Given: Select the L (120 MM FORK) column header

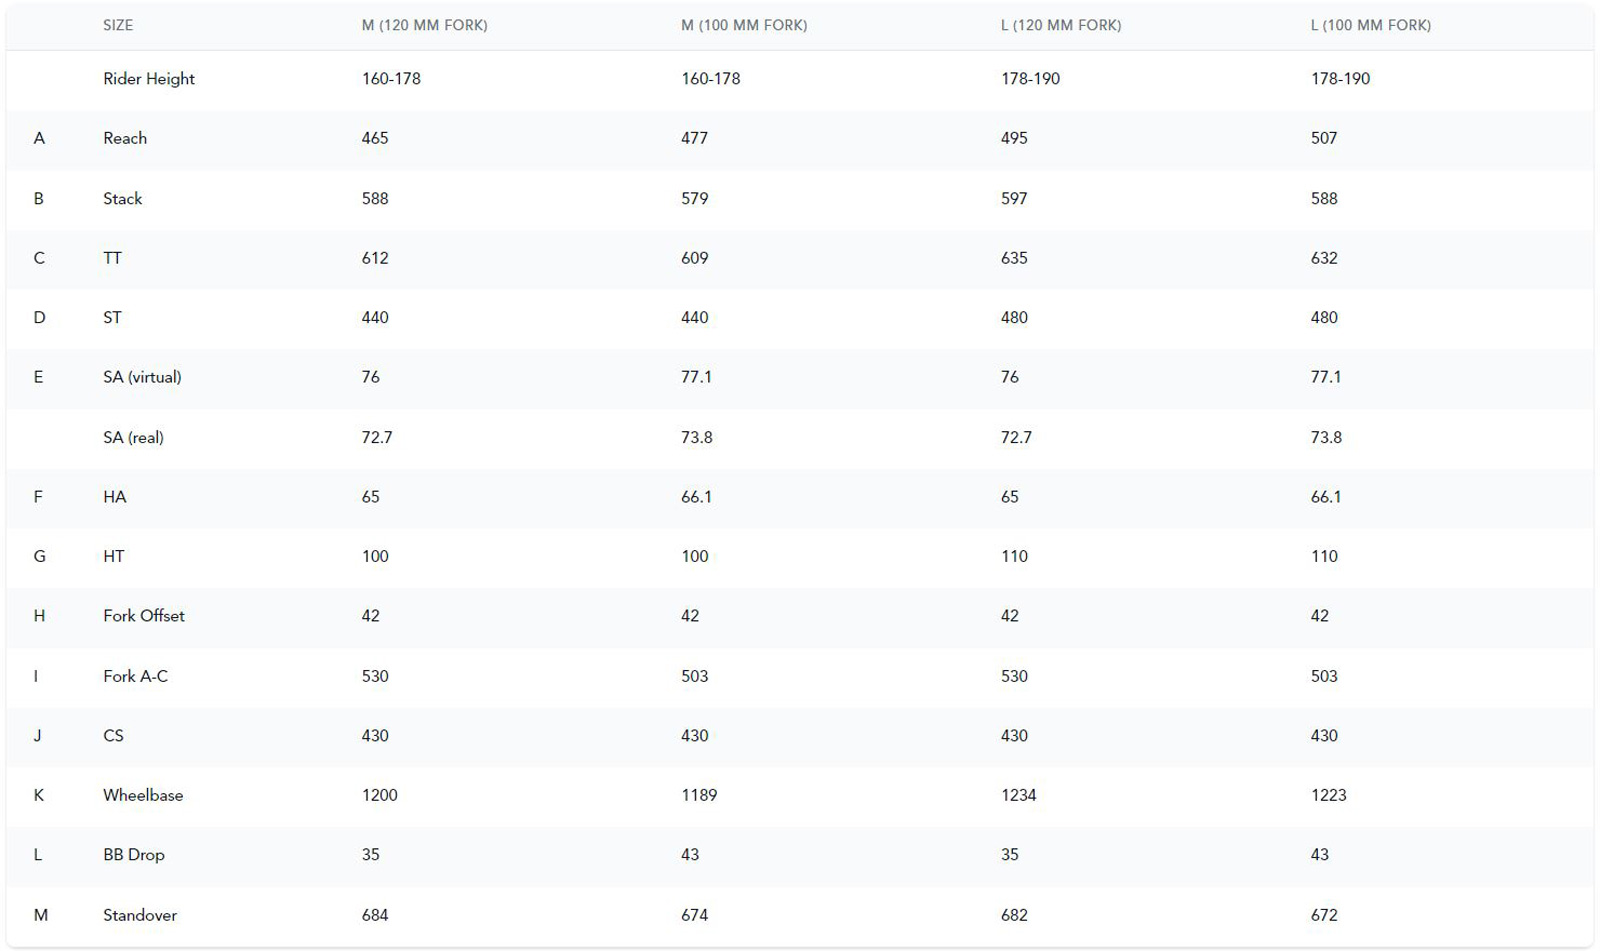Looking at the screenshot, I should (x=1061, y=25).
